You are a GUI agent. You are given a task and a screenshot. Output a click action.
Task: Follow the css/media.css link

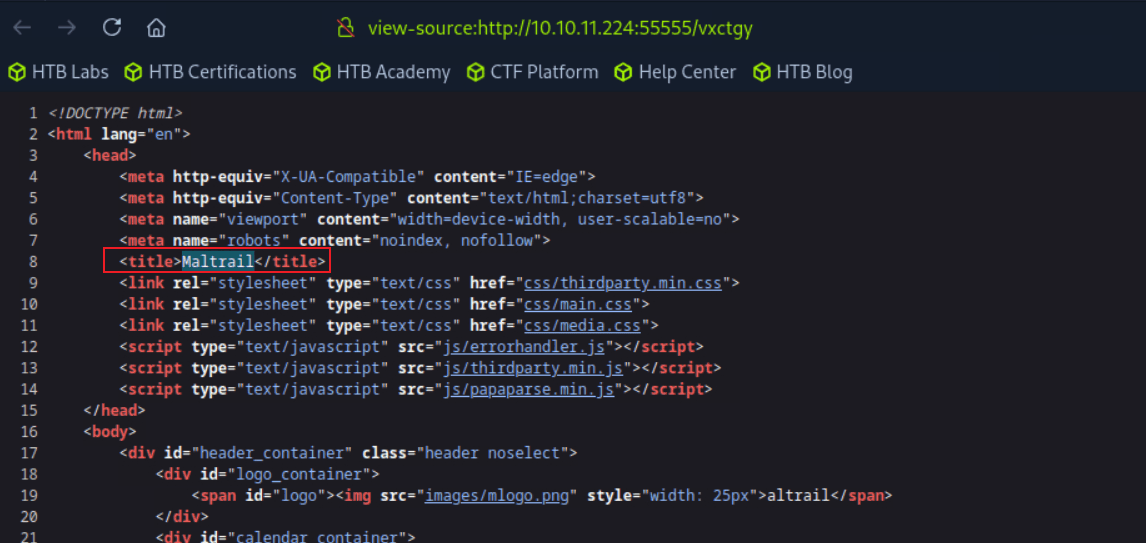point(585,325)
